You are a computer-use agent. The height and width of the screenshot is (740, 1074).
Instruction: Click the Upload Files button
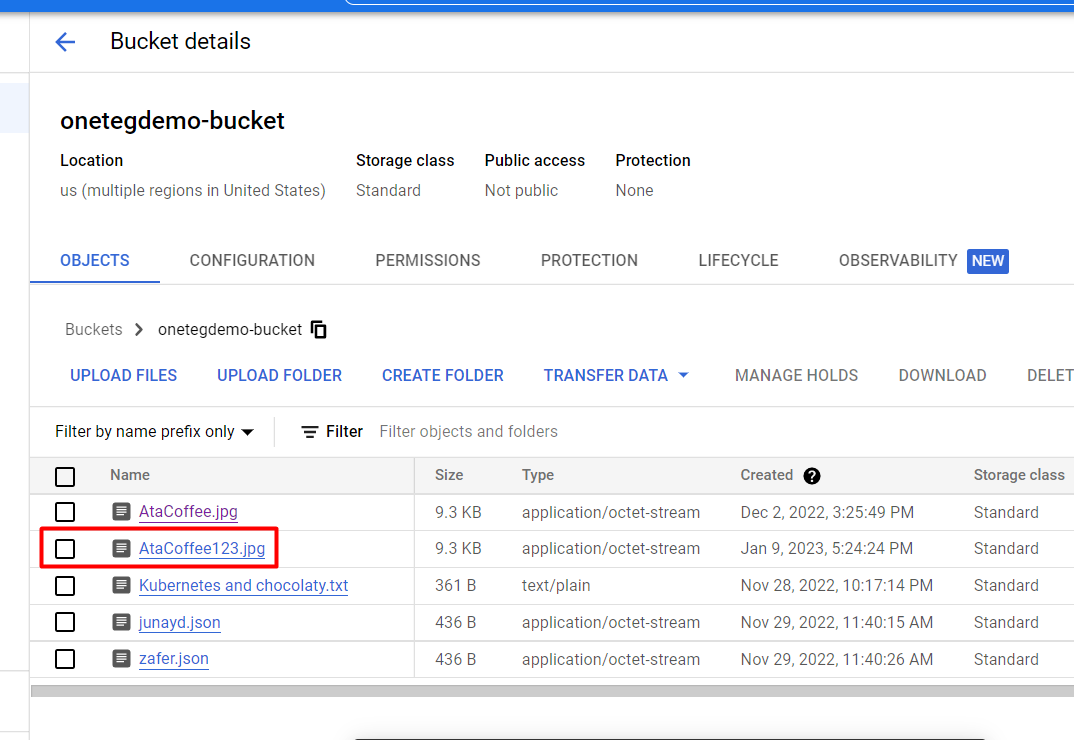pos(123,375)
